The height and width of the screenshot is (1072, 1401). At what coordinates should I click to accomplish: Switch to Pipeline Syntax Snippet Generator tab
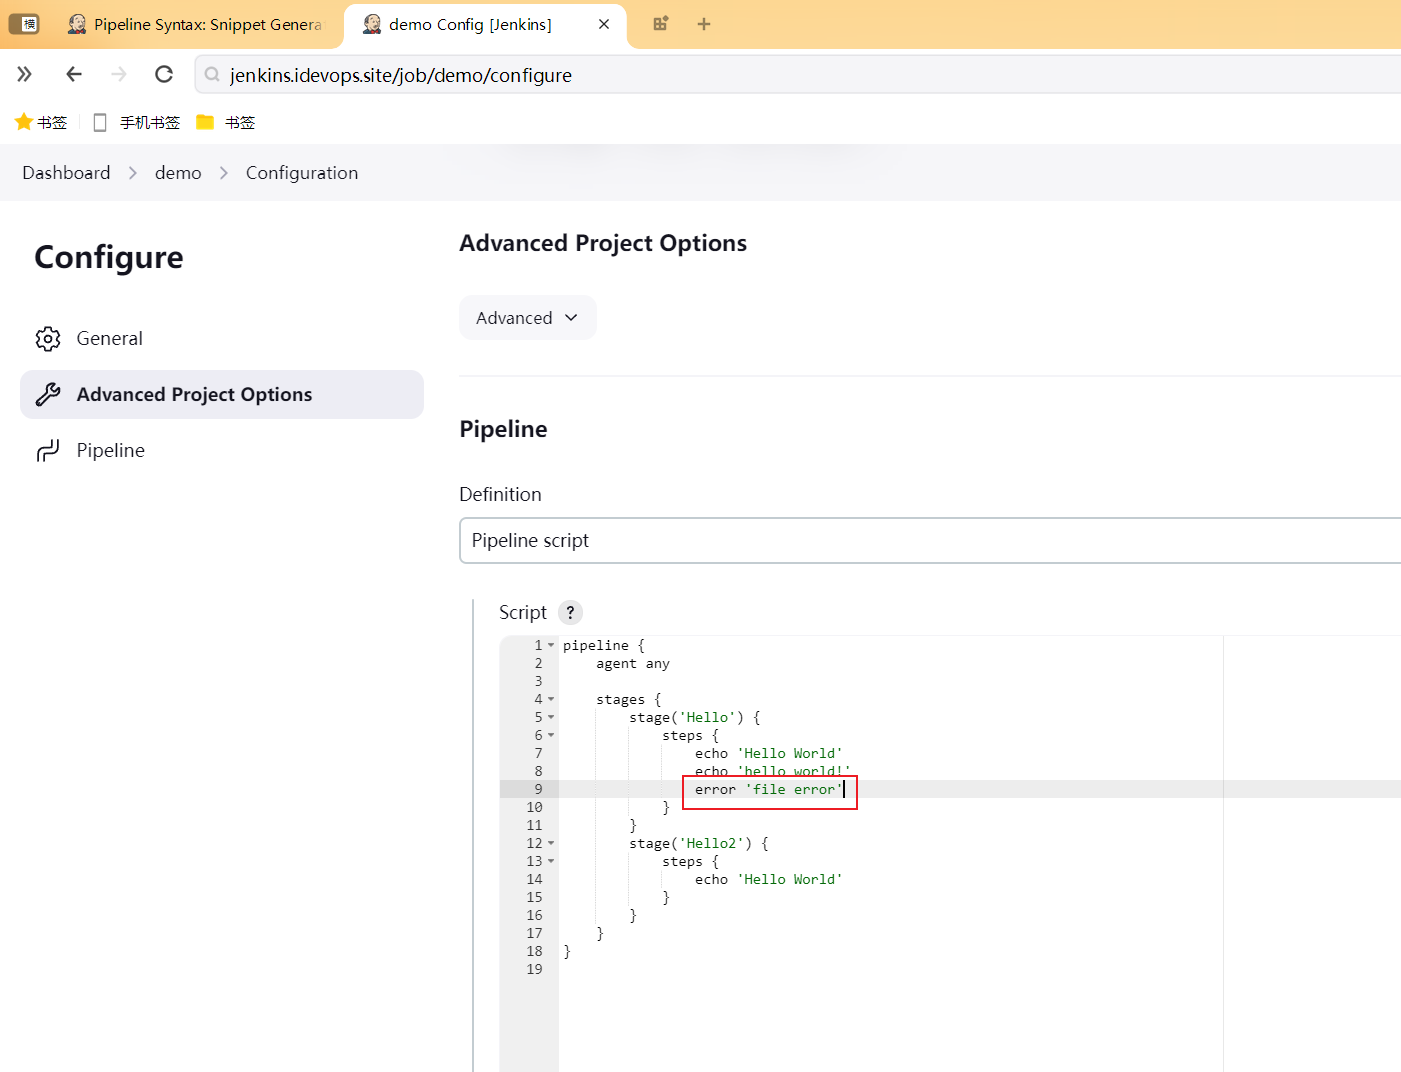click(196, 24)
